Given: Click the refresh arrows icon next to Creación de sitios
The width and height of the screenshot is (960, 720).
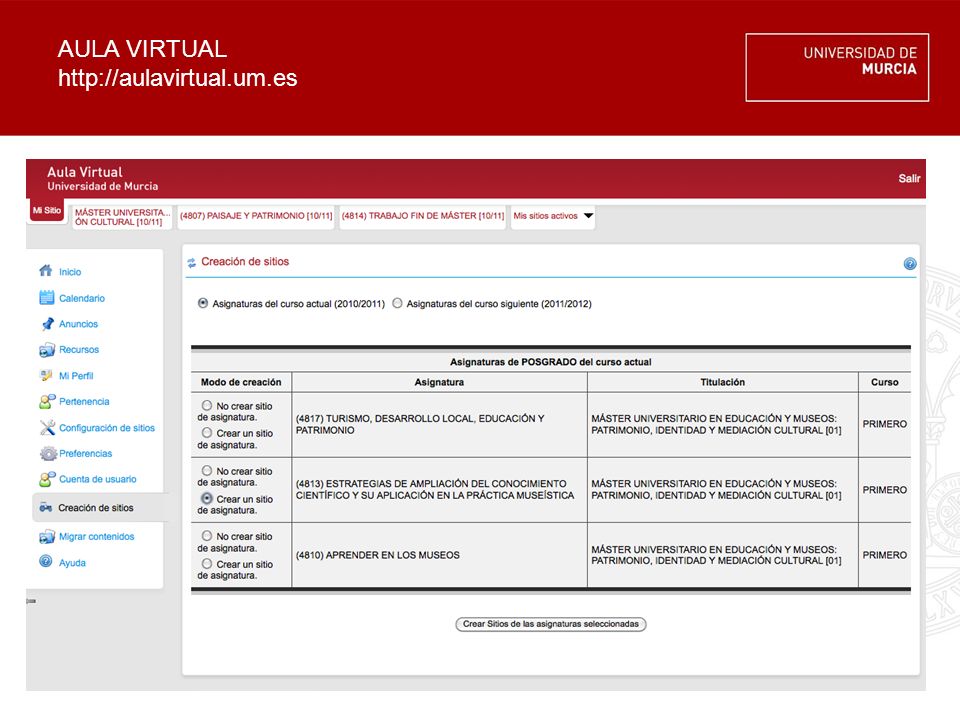Looking at the screenshot, I should click(192, 263).
